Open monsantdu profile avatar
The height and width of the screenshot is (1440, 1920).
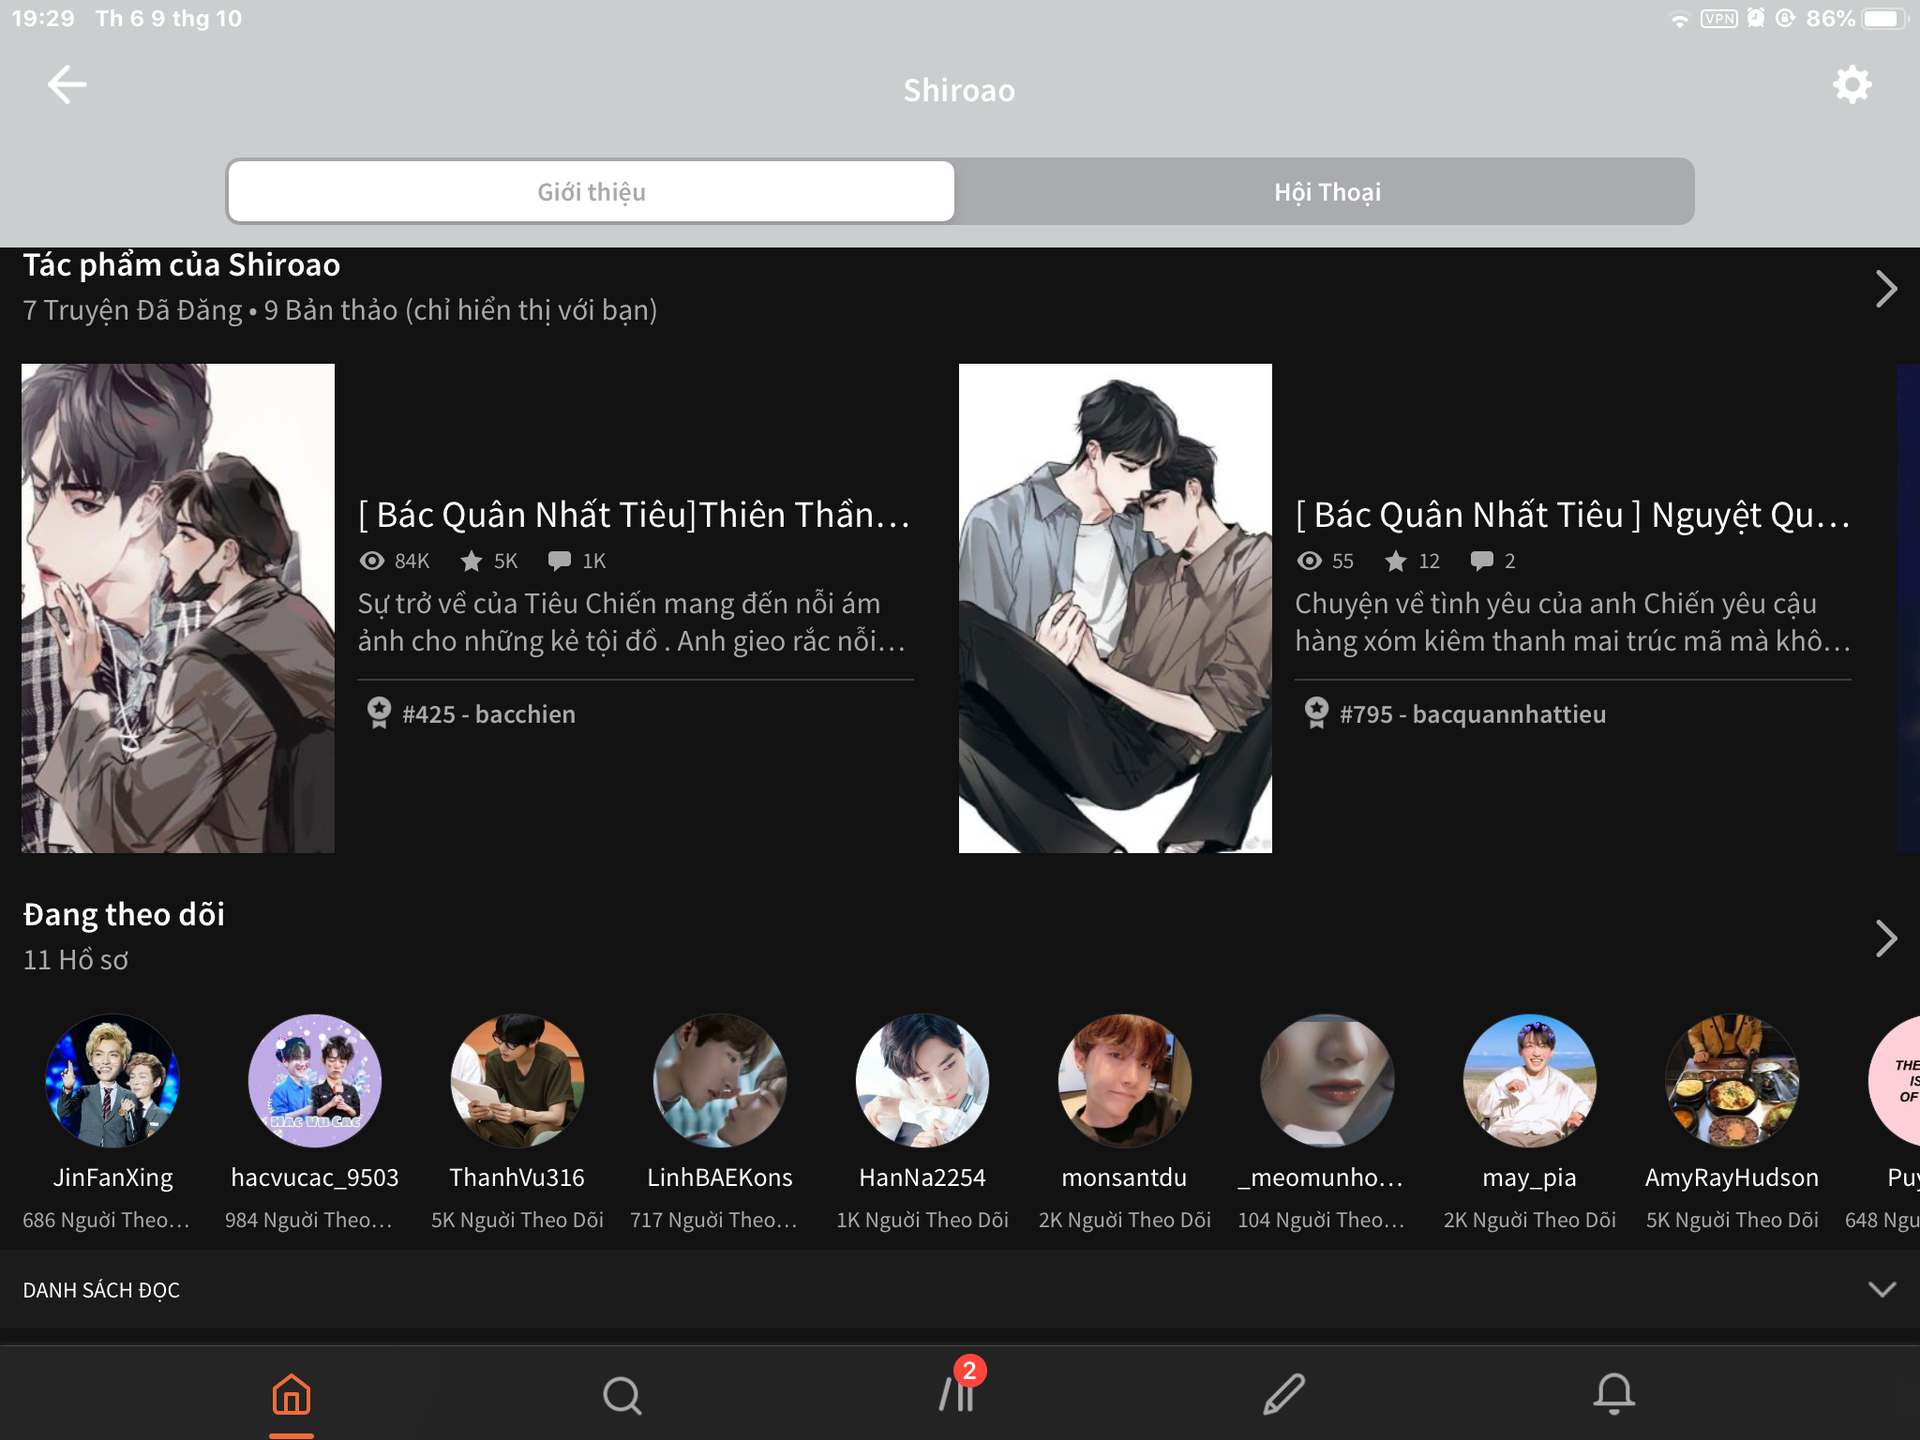coord(1125,1081)
